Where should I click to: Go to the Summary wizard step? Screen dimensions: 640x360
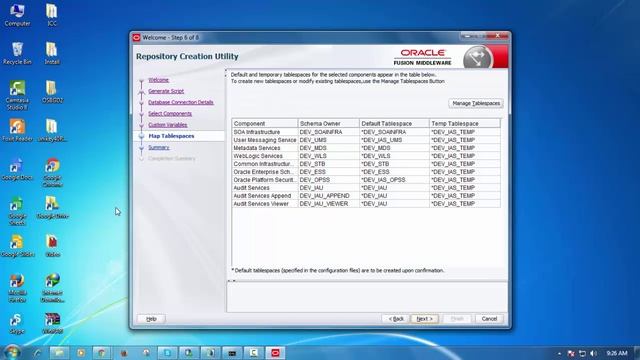[x=158, y=147]
